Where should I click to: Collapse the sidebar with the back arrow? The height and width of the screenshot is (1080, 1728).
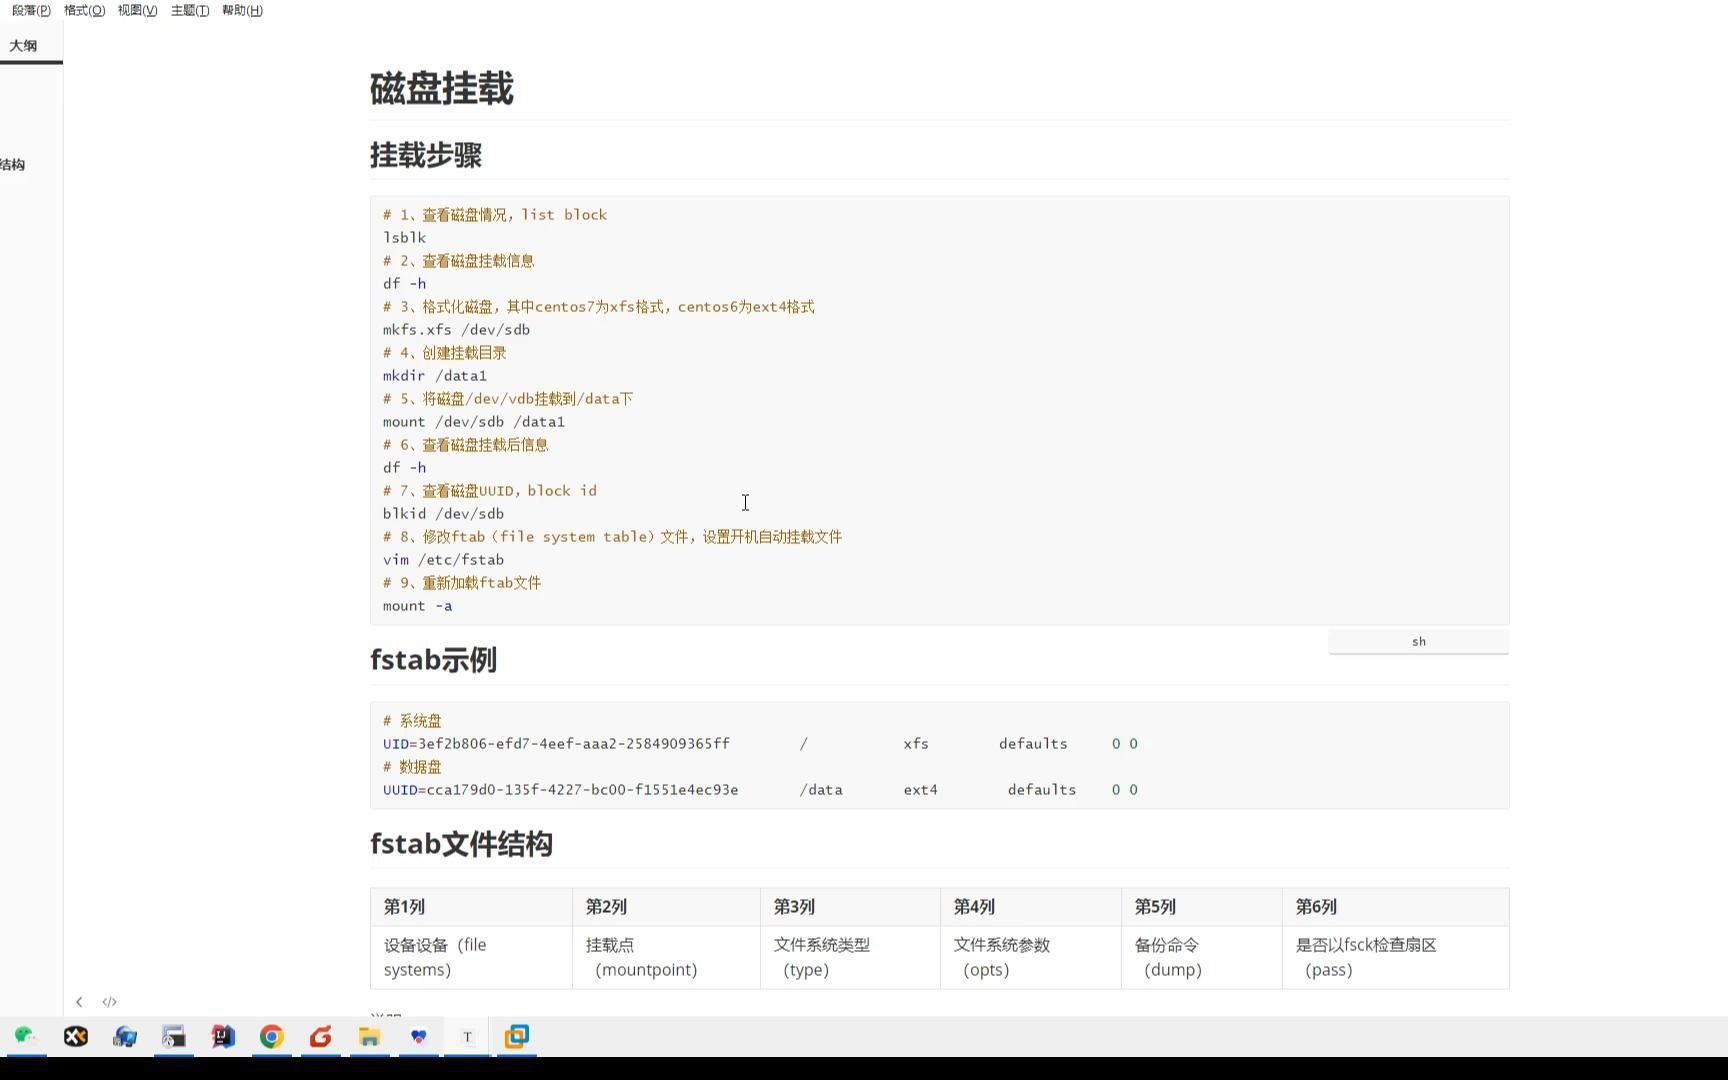79,1002
